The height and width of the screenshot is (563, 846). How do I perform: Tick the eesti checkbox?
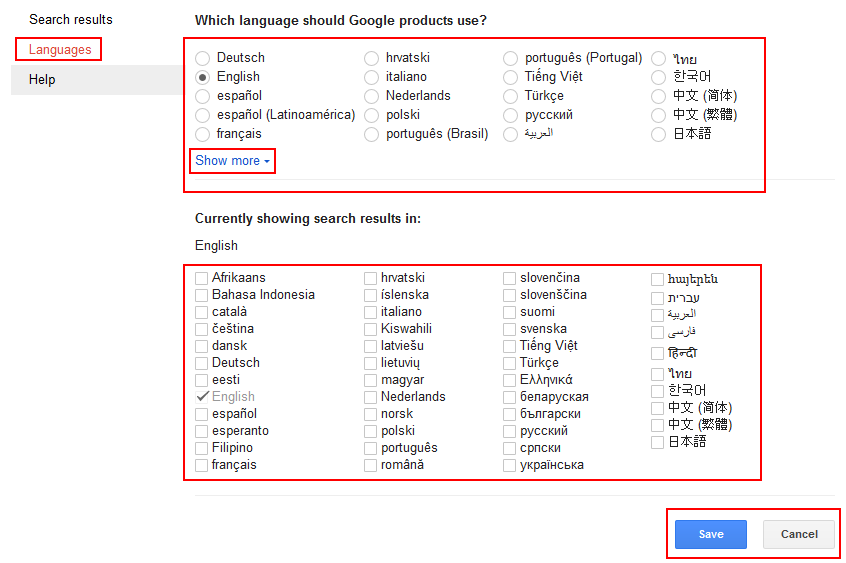tap(201, 381)
